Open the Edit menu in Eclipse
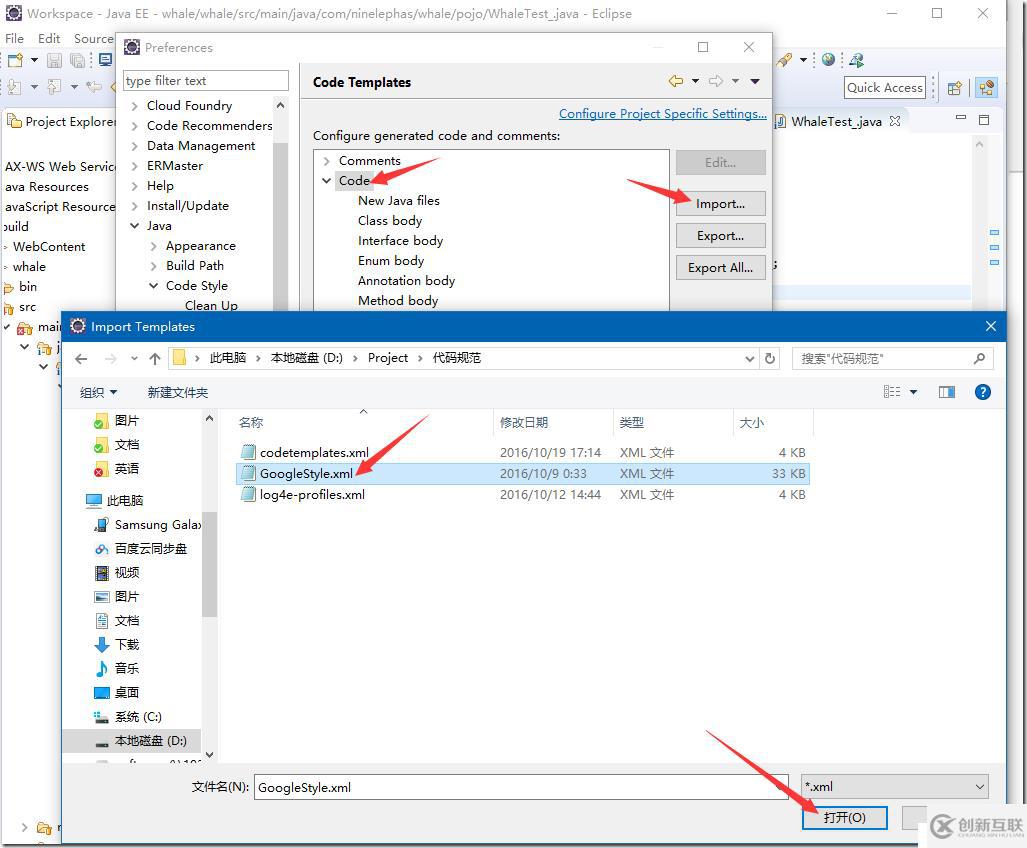 pyautogui.click(x=49, y=39)
